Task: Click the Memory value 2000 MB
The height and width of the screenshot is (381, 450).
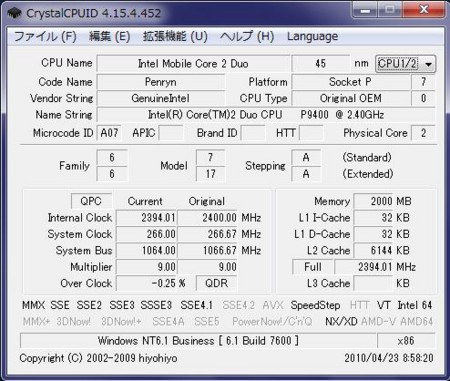Action: point(373,201)
